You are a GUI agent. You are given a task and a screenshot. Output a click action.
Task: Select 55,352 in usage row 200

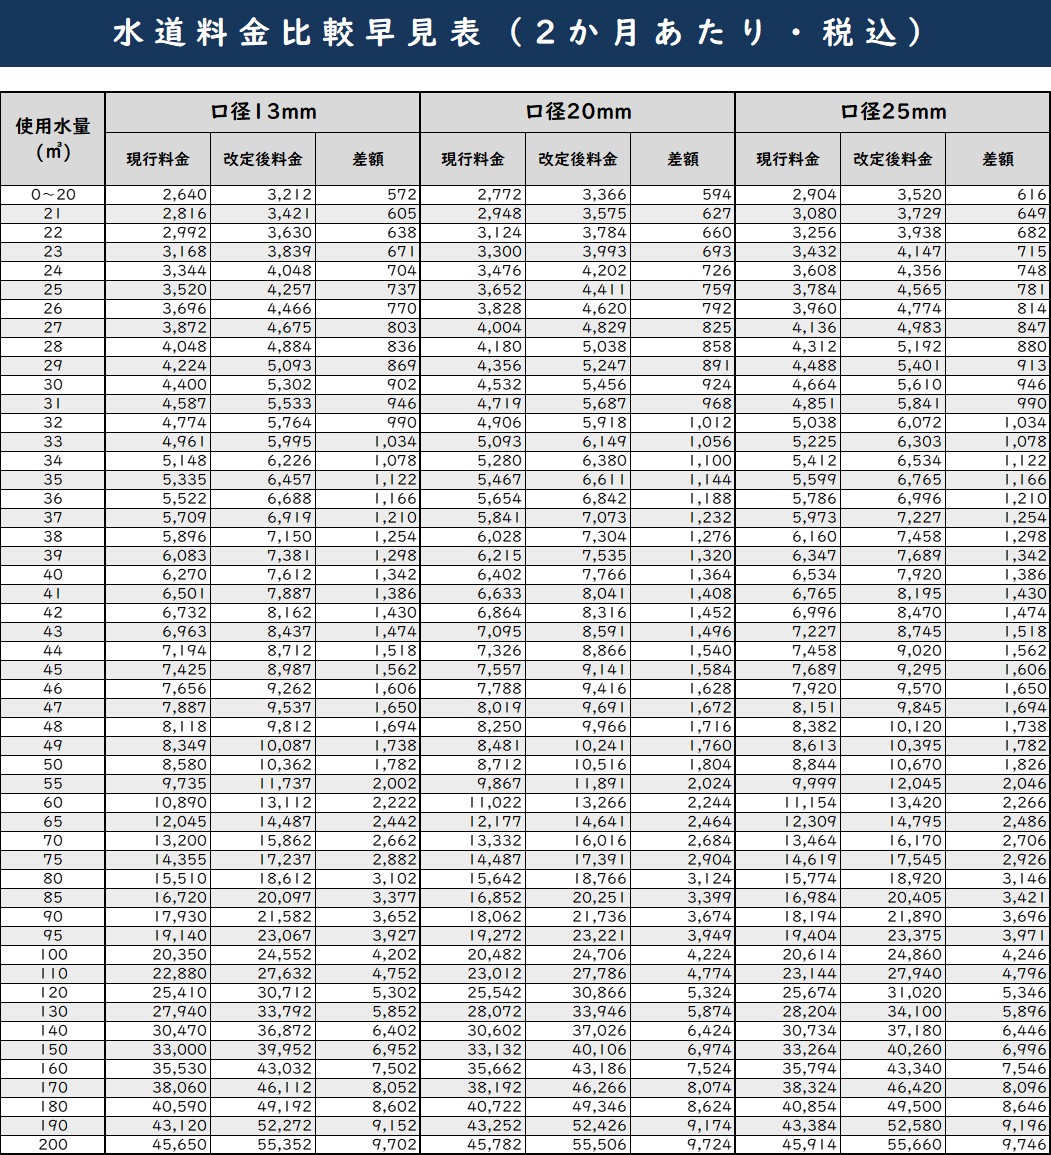pos(286,1145)
